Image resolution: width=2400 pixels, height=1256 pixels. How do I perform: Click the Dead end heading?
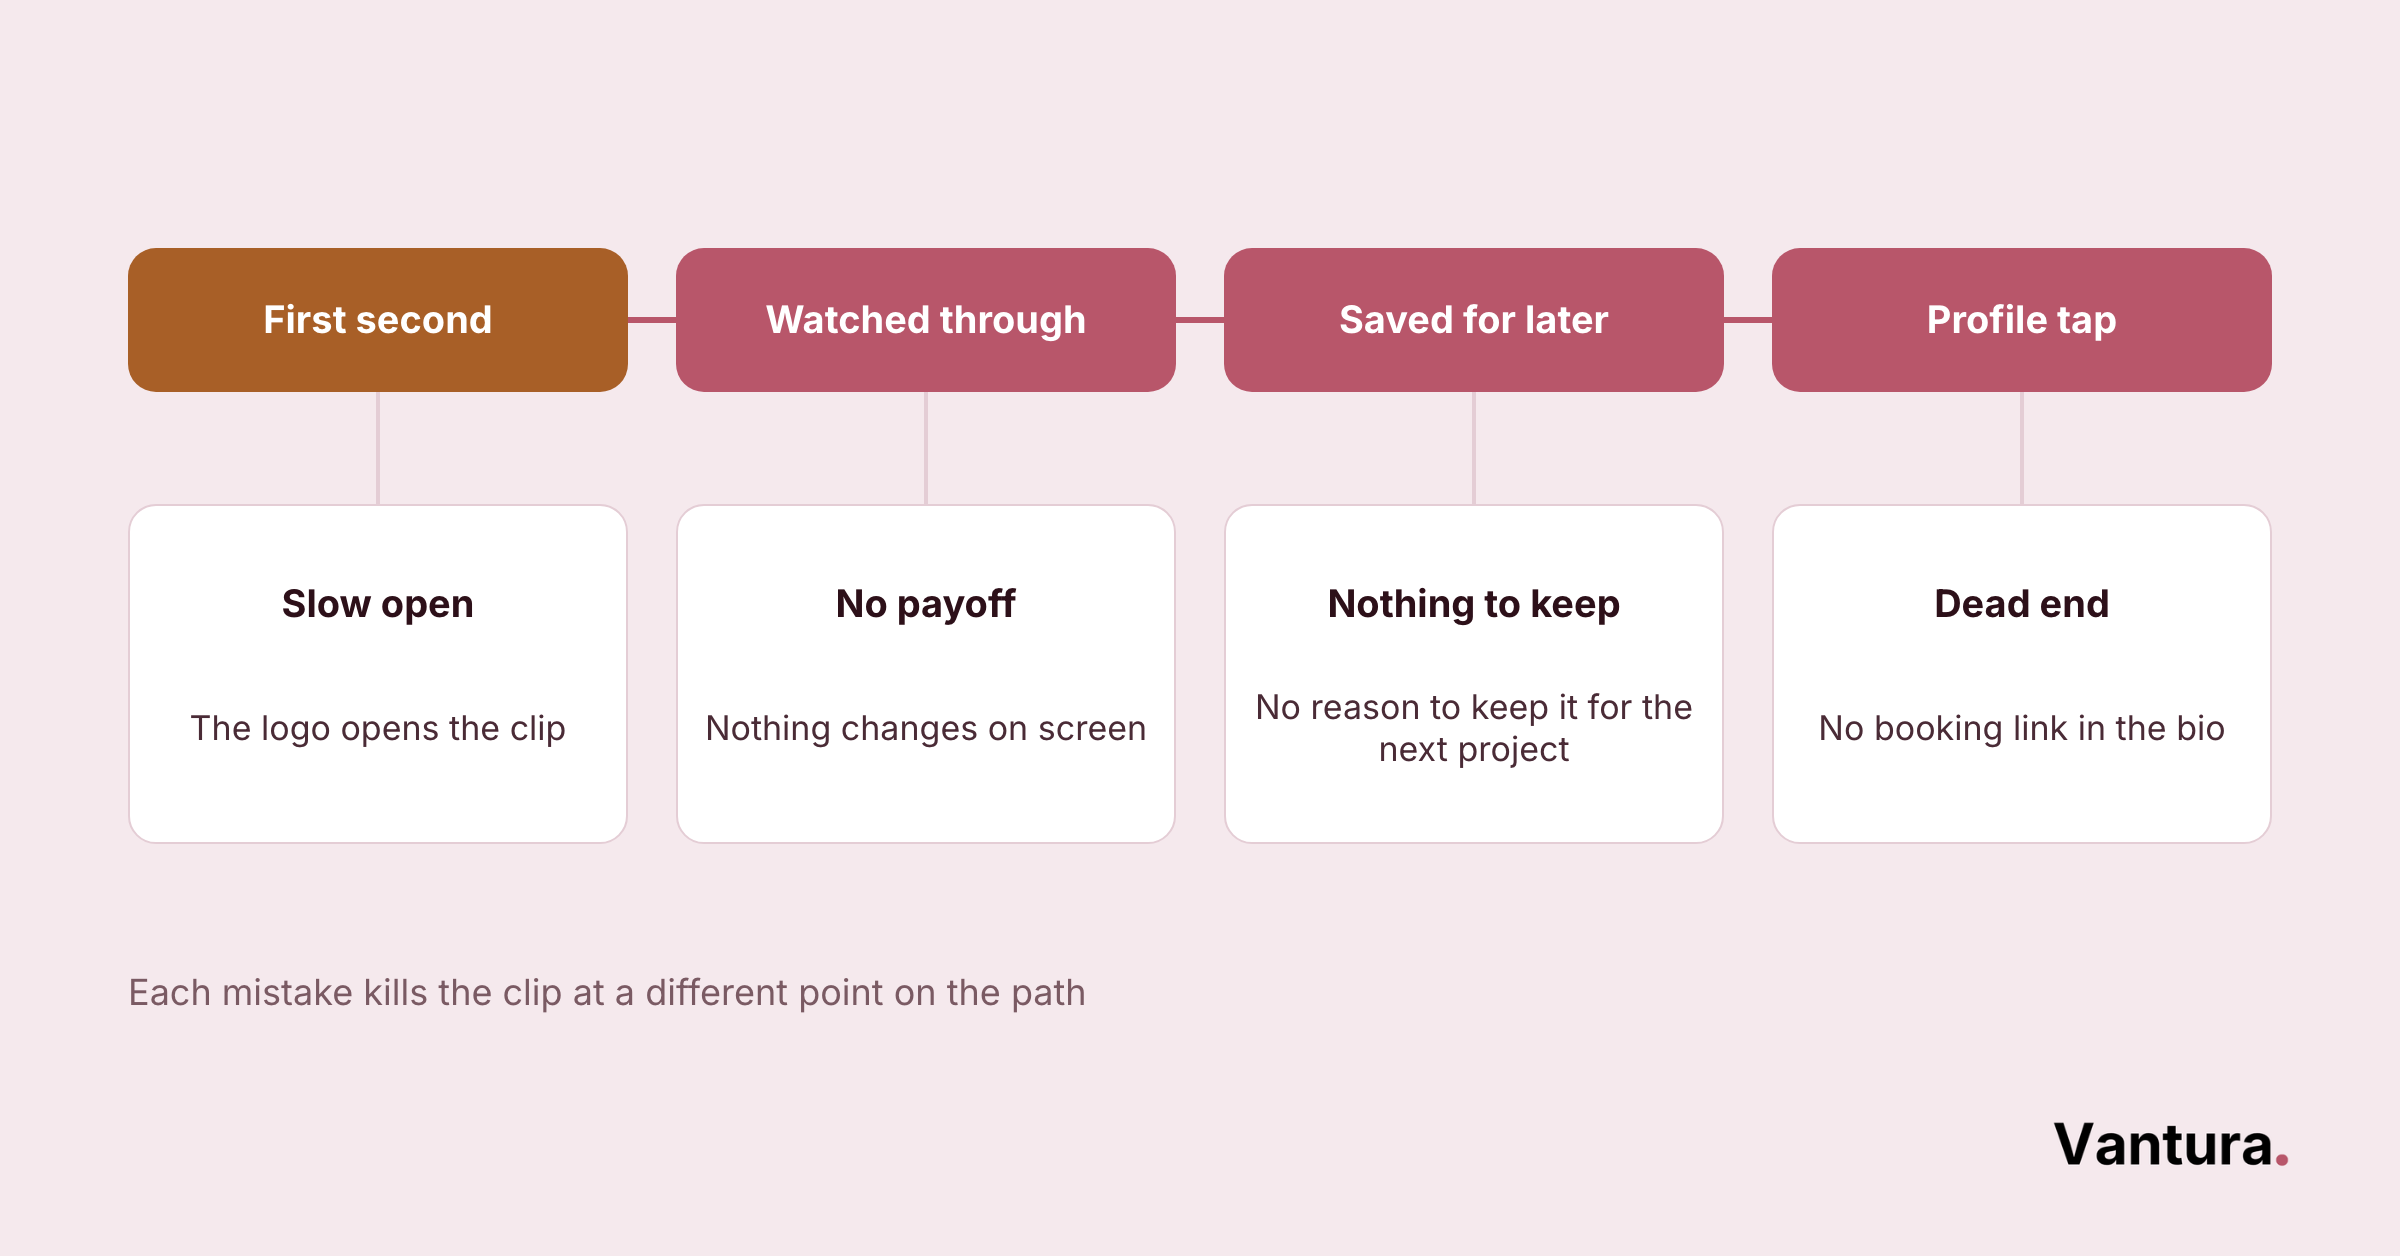tap(2022, 604)
